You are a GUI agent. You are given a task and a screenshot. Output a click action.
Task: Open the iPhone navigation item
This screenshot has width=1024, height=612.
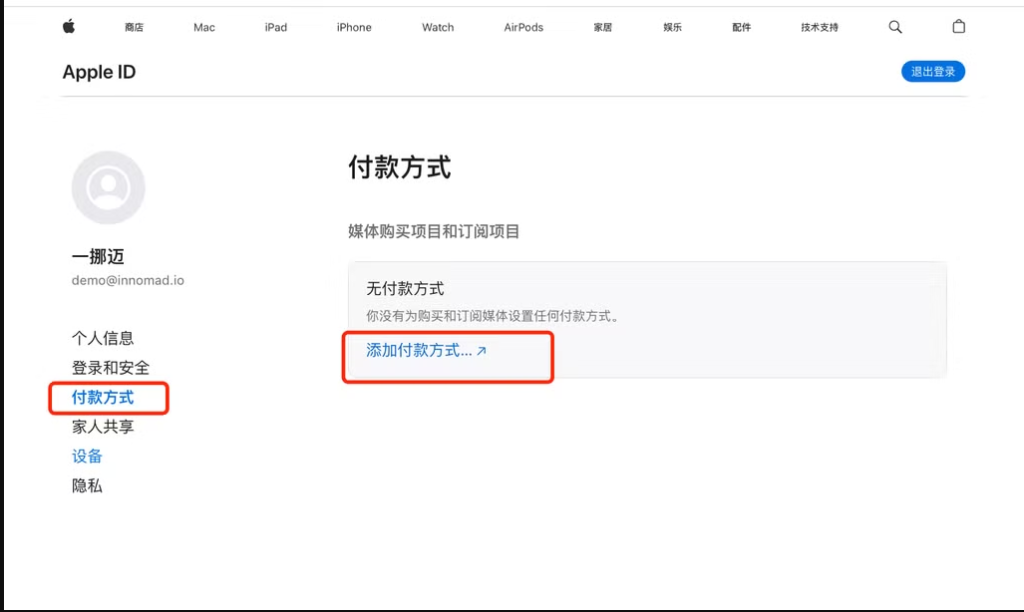[354, 28]
